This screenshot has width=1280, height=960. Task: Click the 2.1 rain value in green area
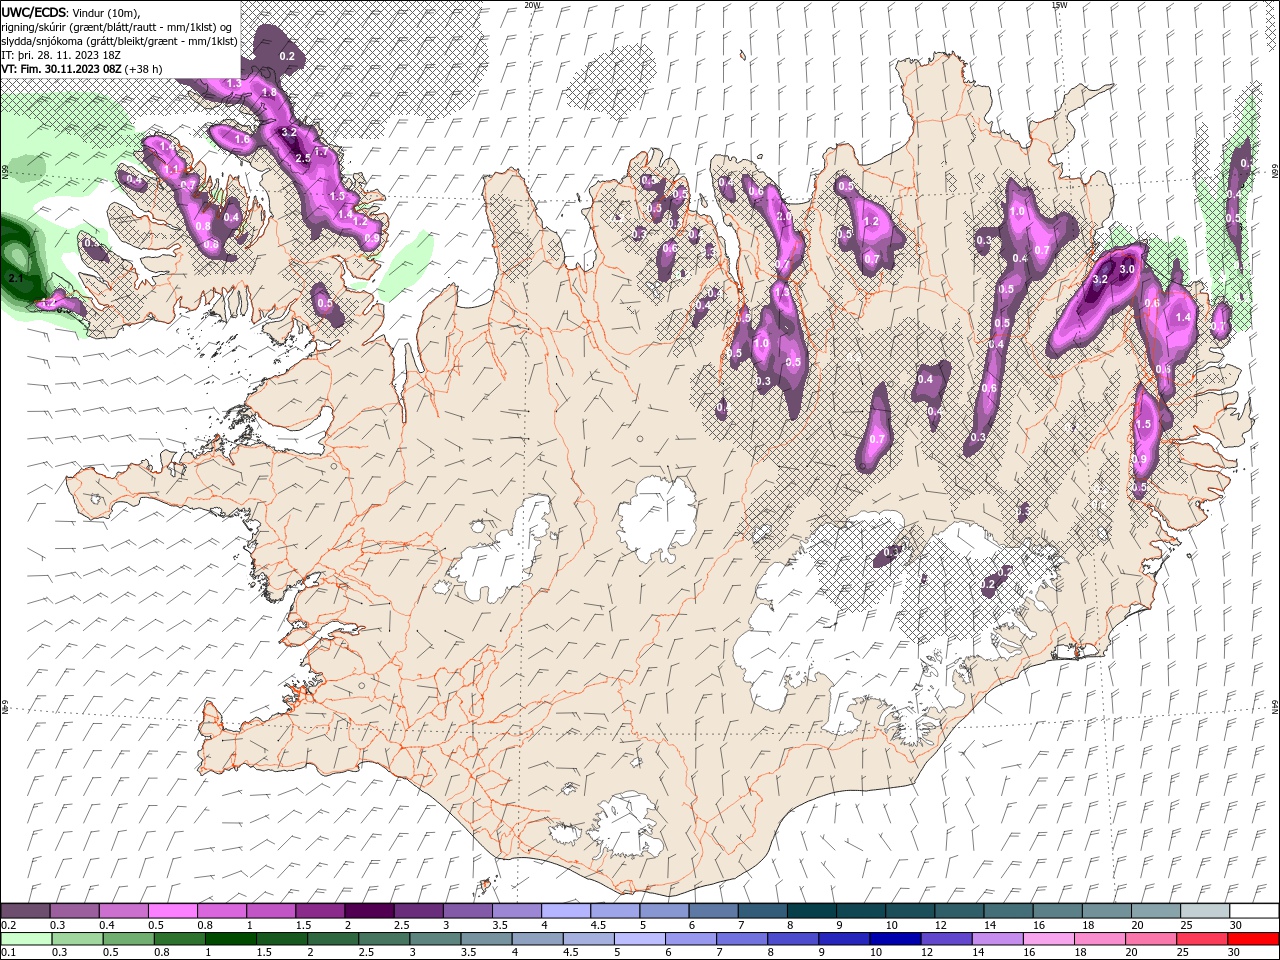click(14, 278)
